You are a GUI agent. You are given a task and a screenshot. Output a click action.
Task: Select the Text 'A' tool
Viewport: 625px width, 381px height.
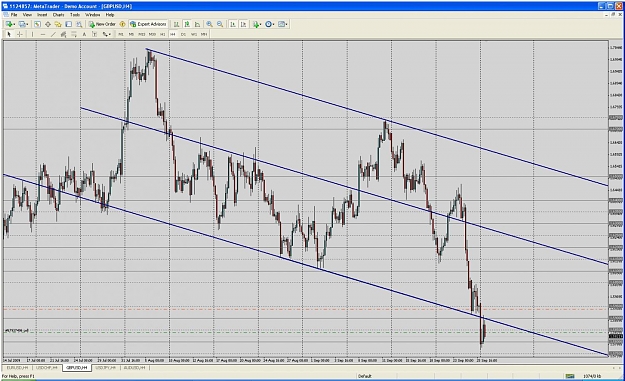coord(85,34)
